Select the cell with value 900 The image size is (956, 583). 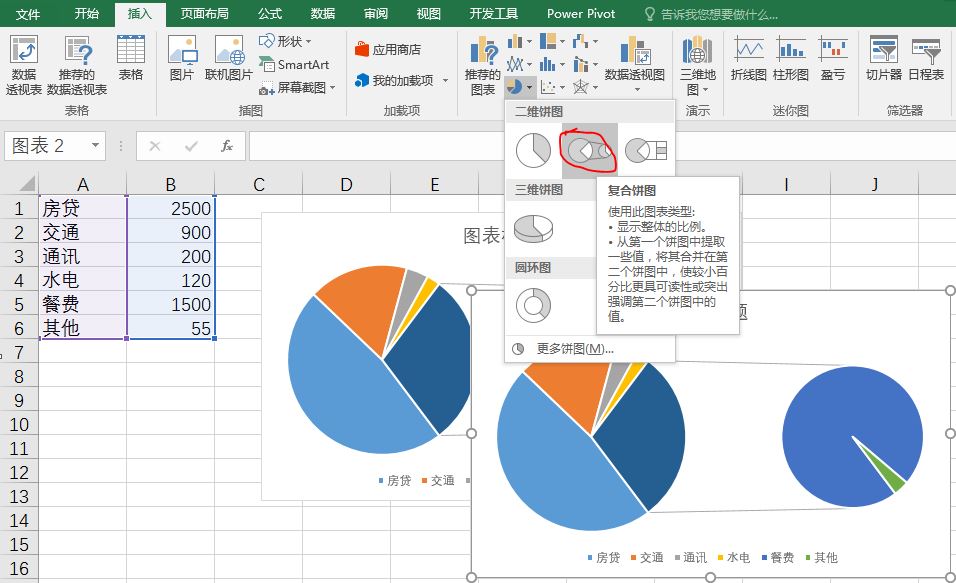(171, 232)
